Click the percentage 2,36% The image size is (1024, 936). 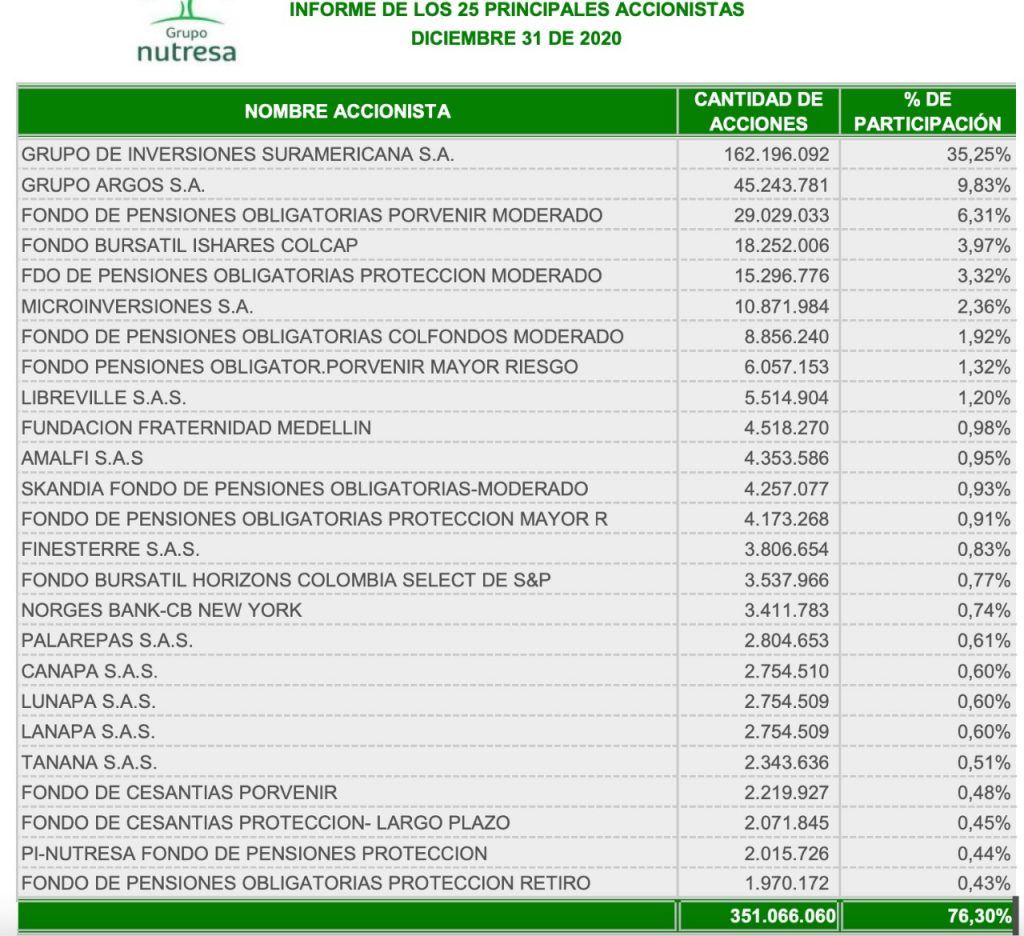click(984, 306)
